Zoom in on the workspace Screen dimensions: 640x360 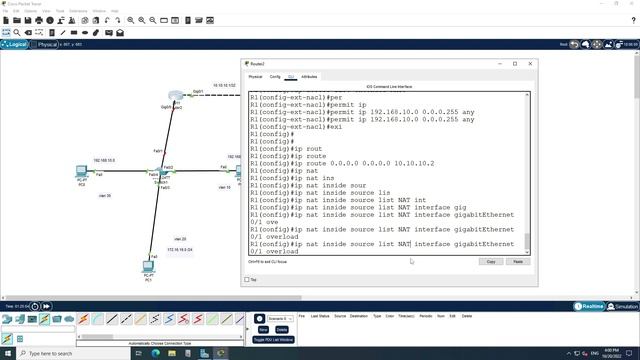click(x=131, y=20)
